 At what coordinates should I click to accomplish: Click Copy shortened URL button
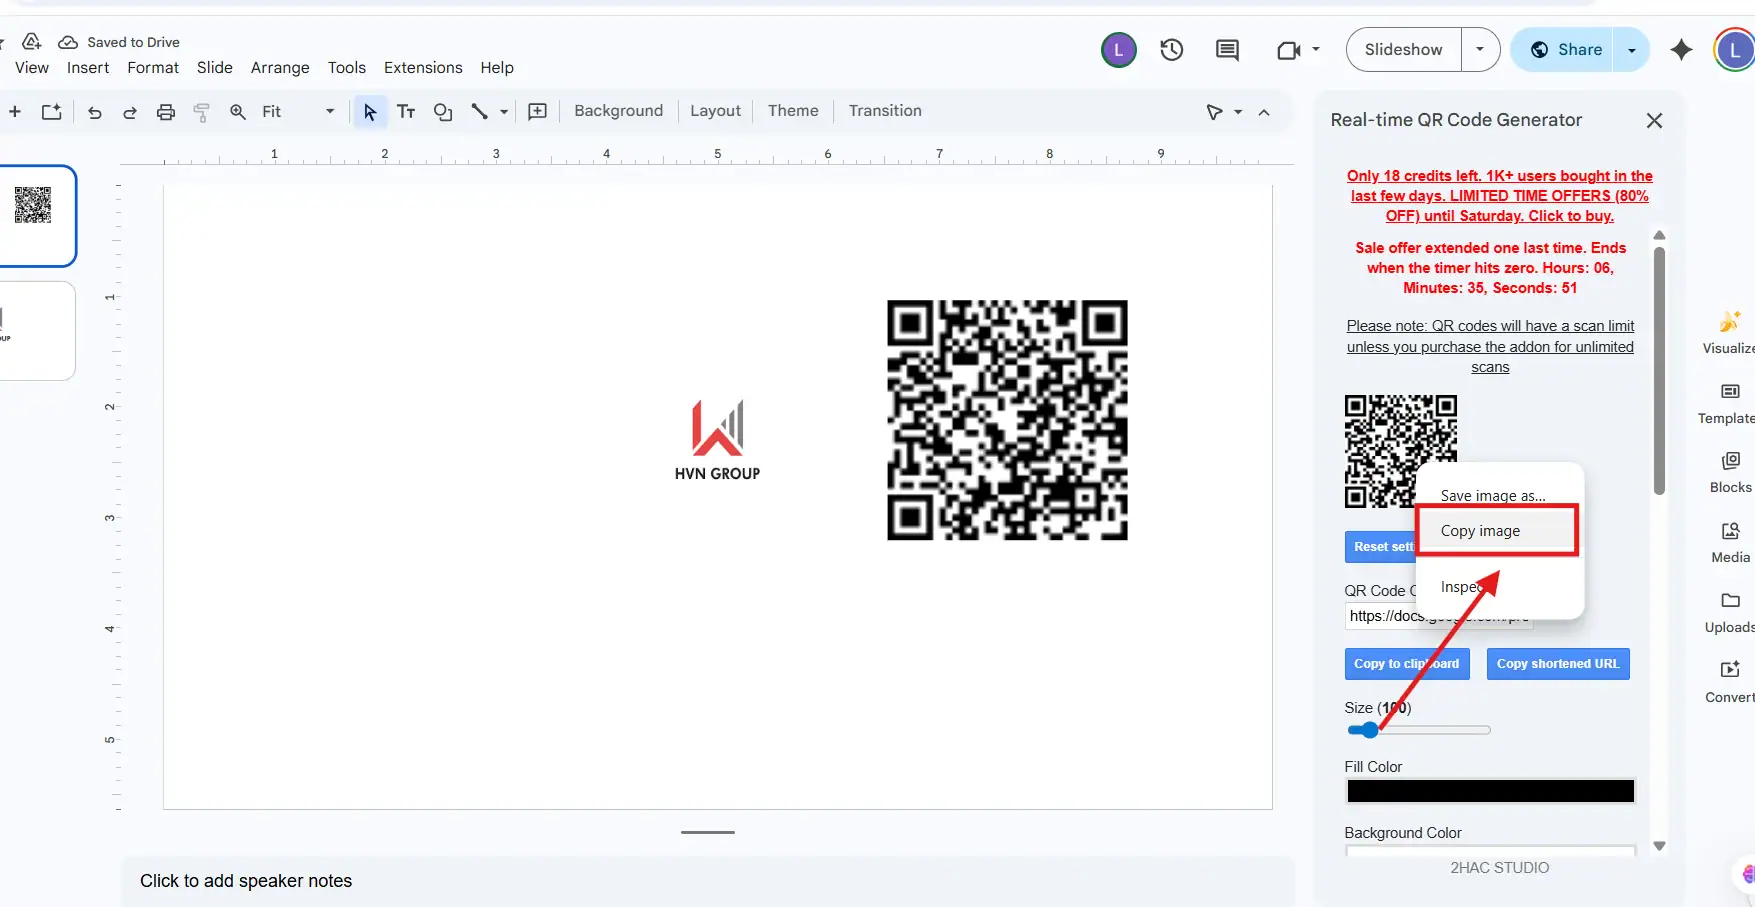coord(1558,664)
